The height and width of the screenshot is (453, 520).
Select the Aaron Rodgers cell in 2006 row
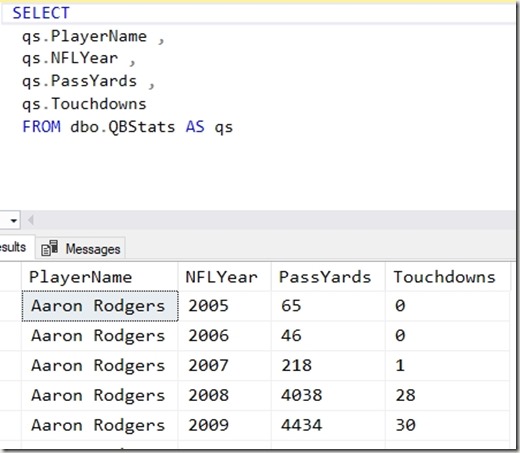100,336
